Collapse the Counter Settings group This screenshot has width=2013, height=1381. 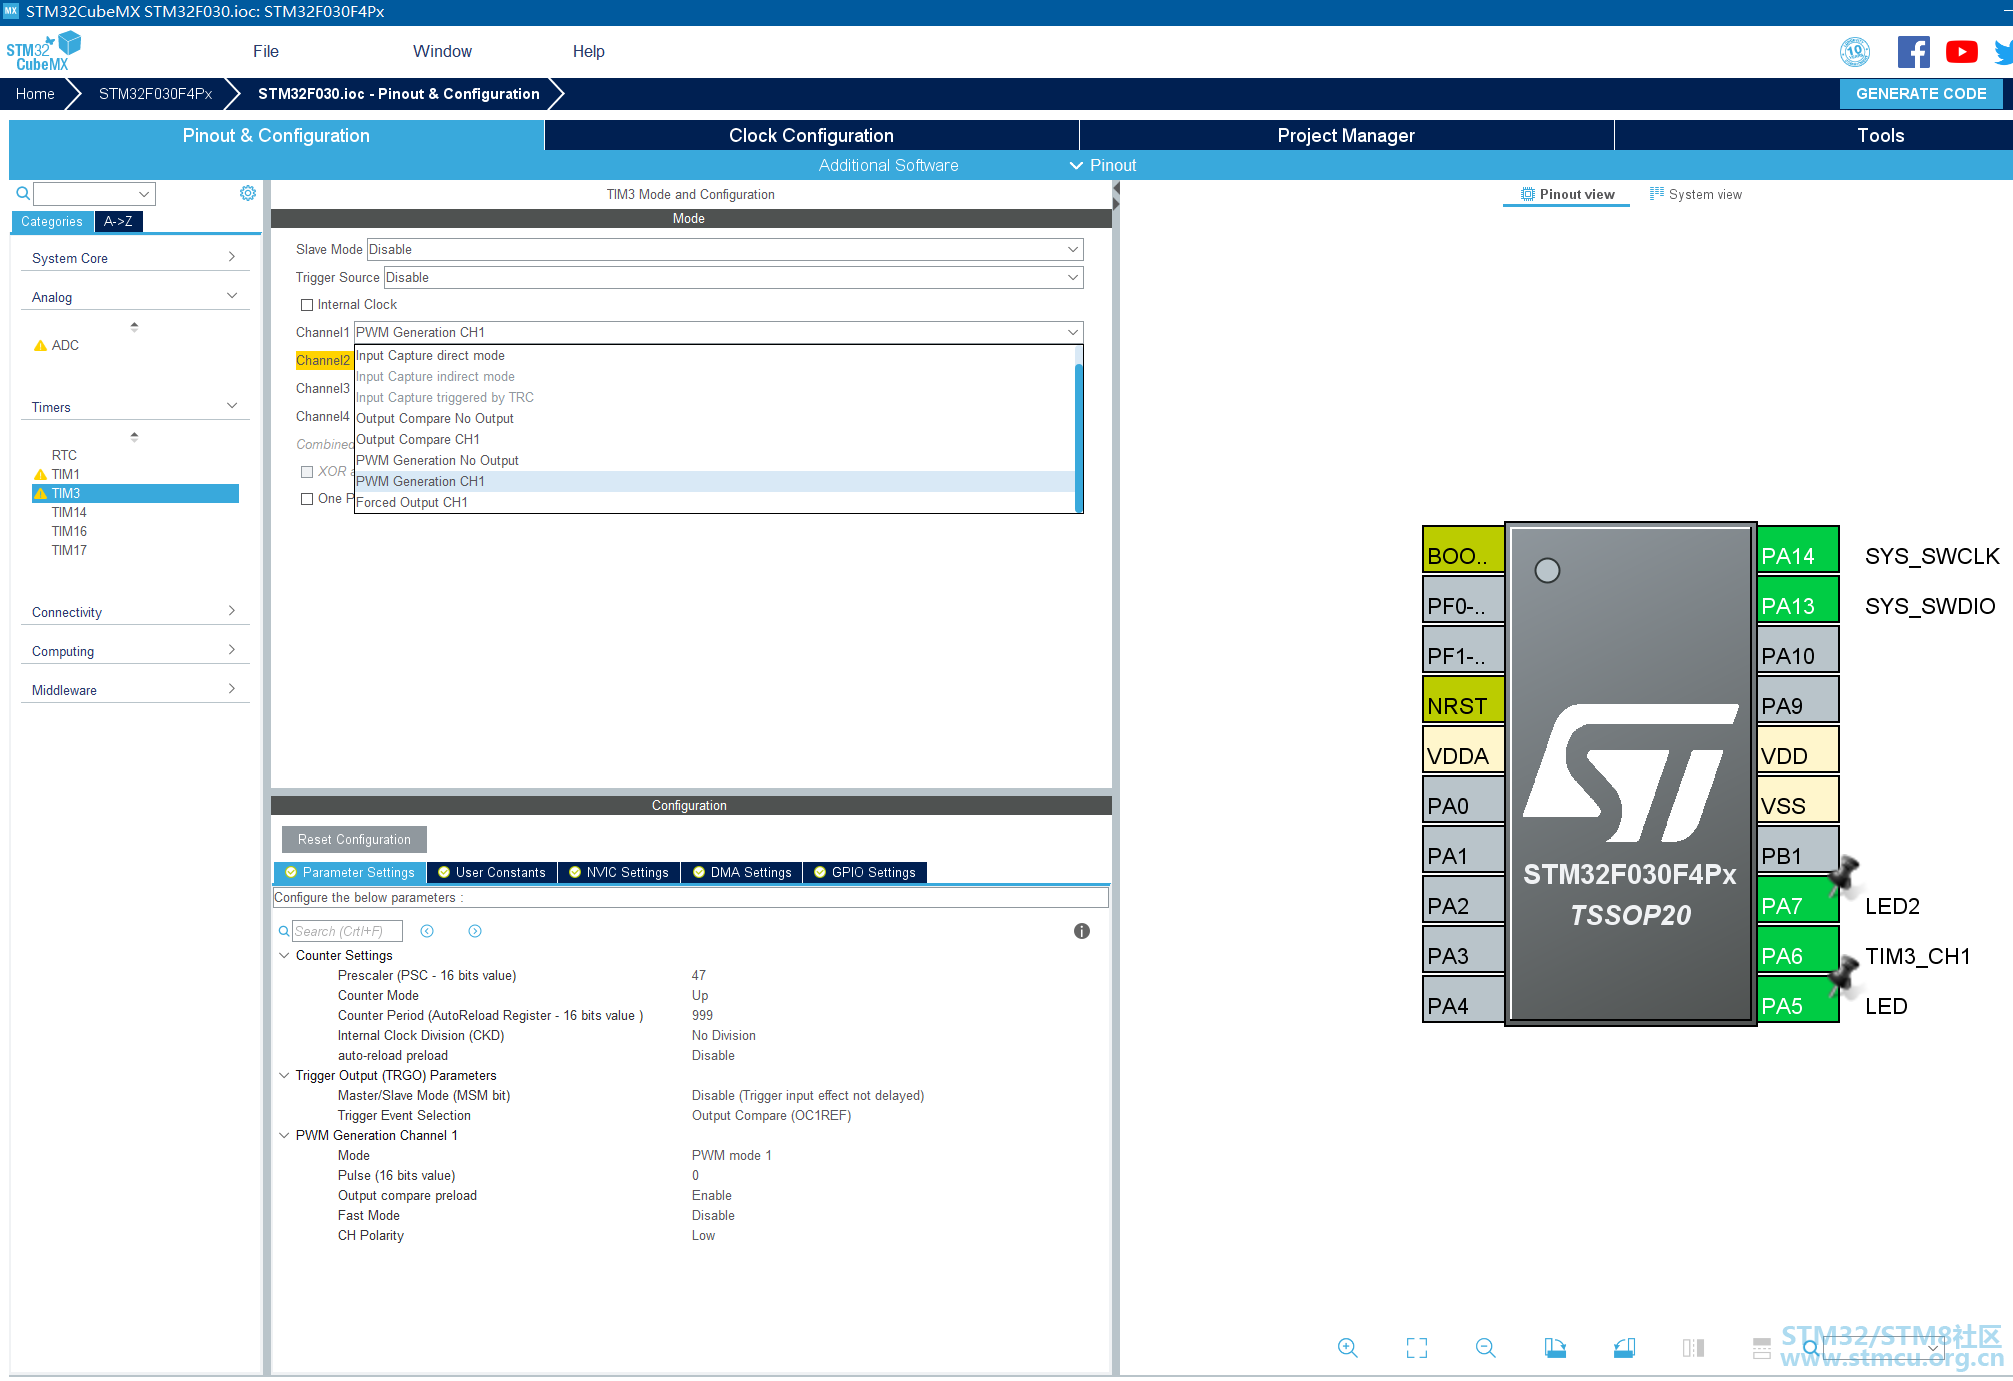point(284,956)
